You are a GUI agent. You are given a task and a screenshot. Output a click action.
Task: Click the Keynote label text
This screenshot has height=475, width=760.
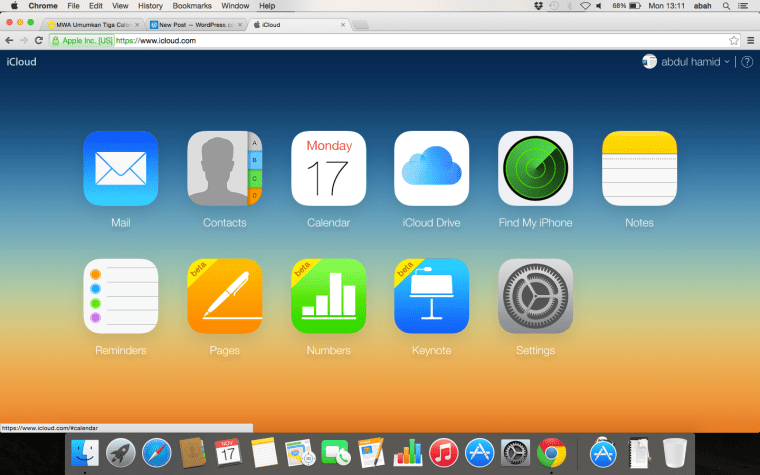431,350
